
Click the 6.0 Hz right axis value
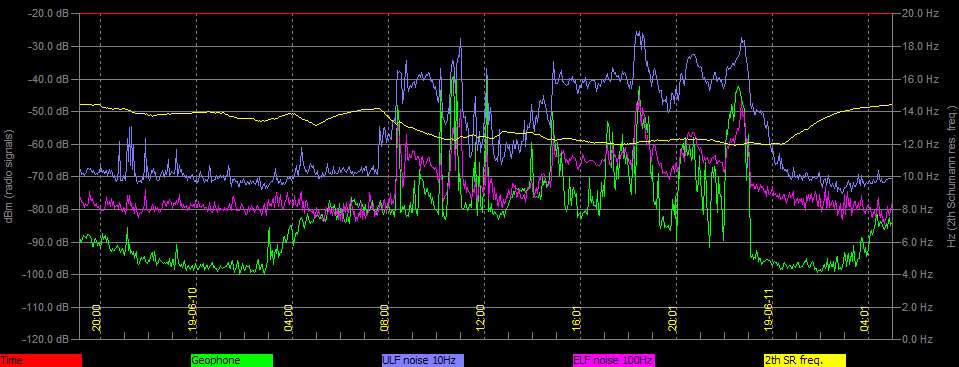click(917, 242)
